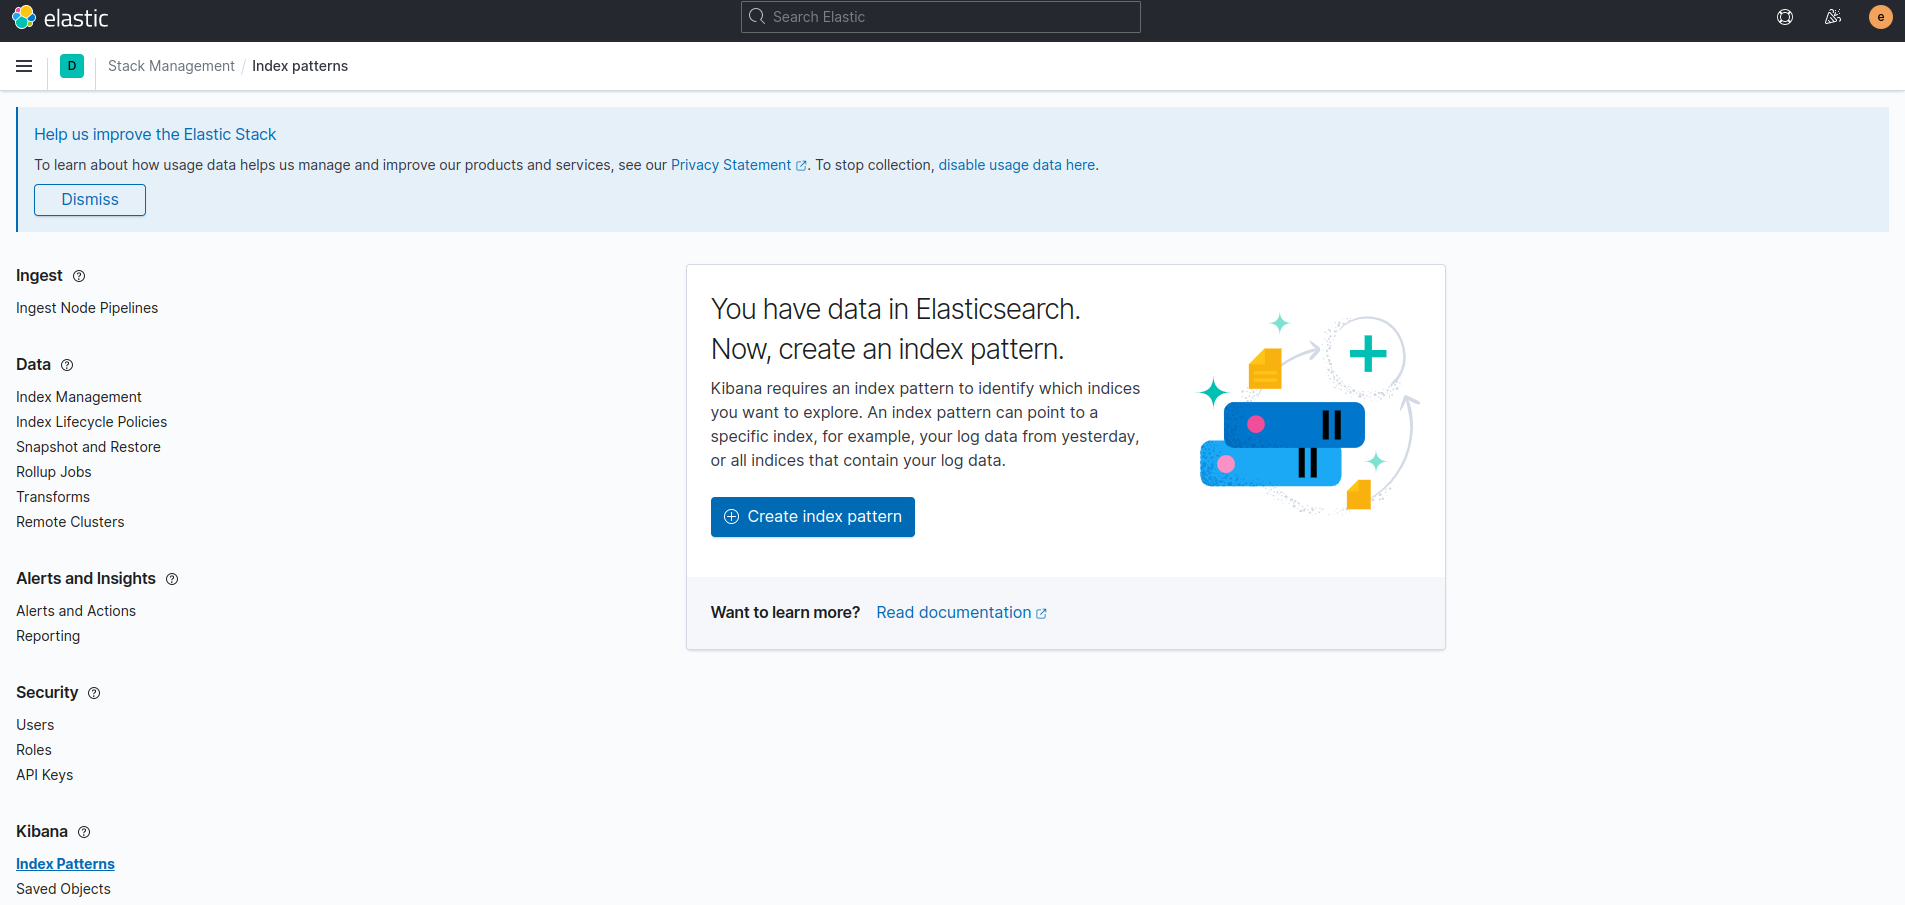Click help icon next to Ingest
The image size is (1905, 905).
click(79, 276)
